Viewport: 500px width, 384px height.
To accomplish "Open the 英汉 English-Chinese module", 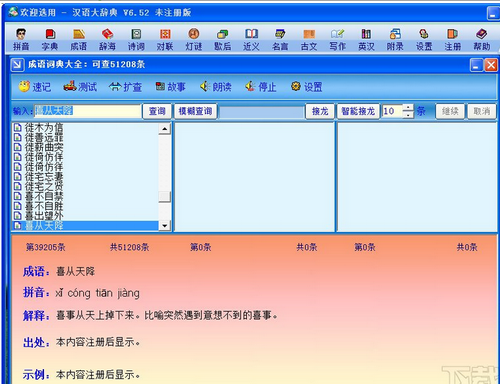I will [366, 40].
